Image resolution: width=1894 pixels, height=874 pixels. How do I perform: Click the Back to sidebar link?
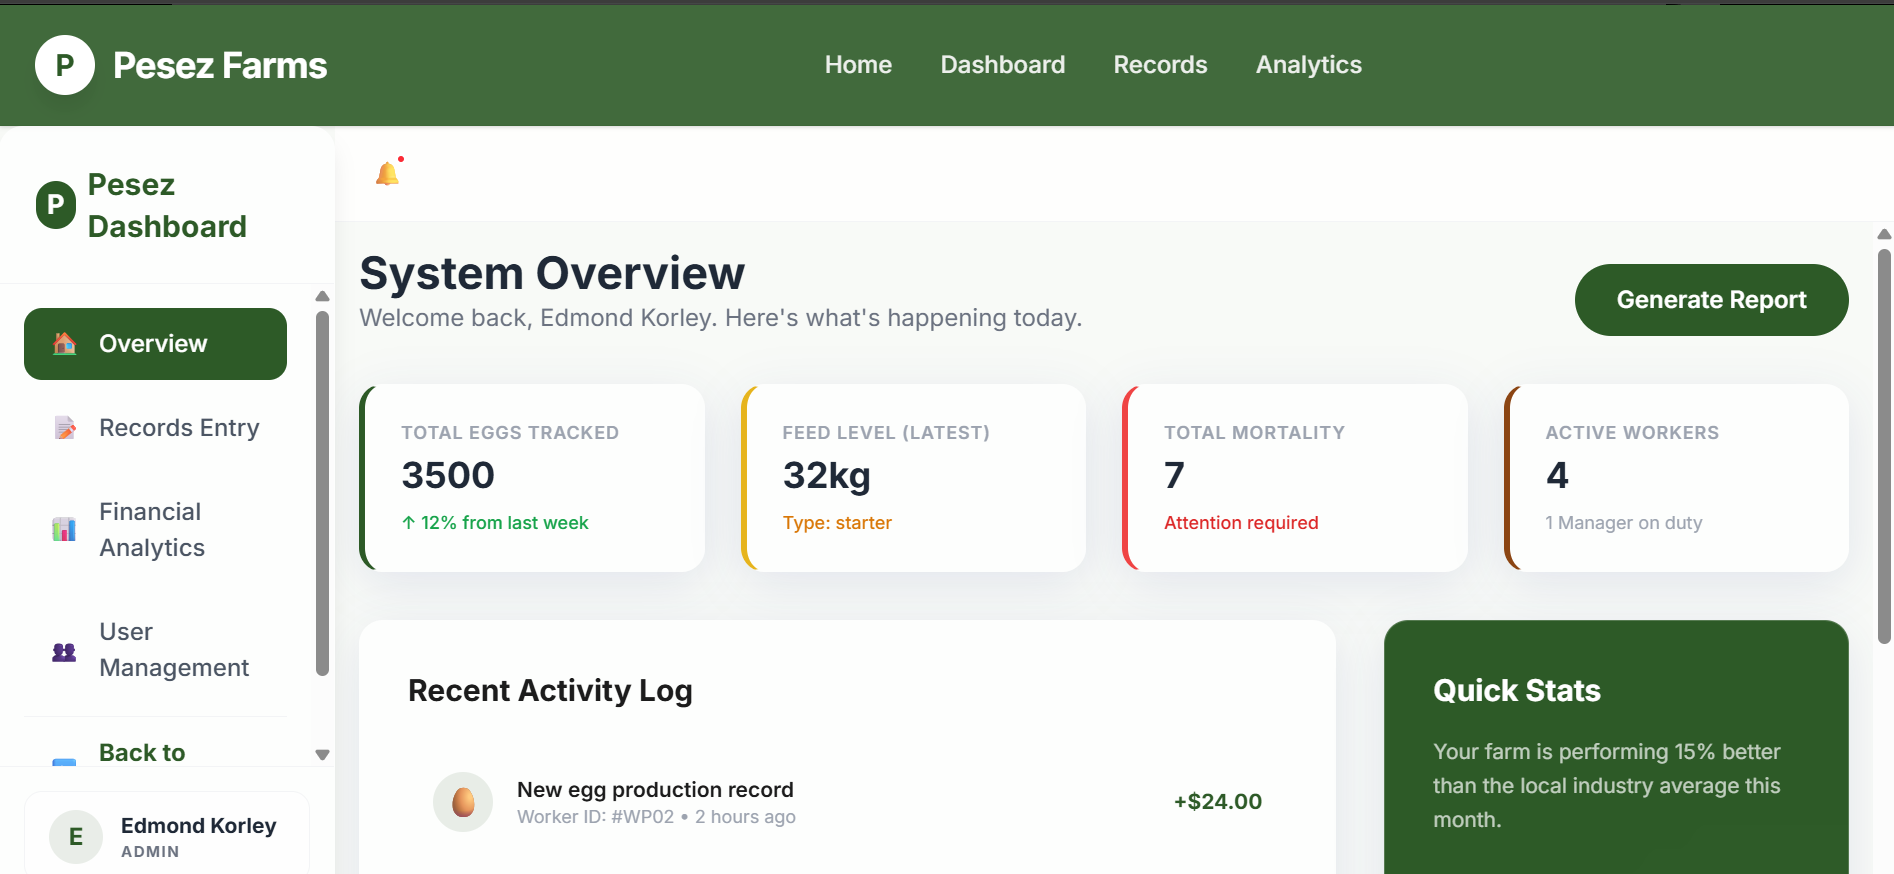pos(142,752)
